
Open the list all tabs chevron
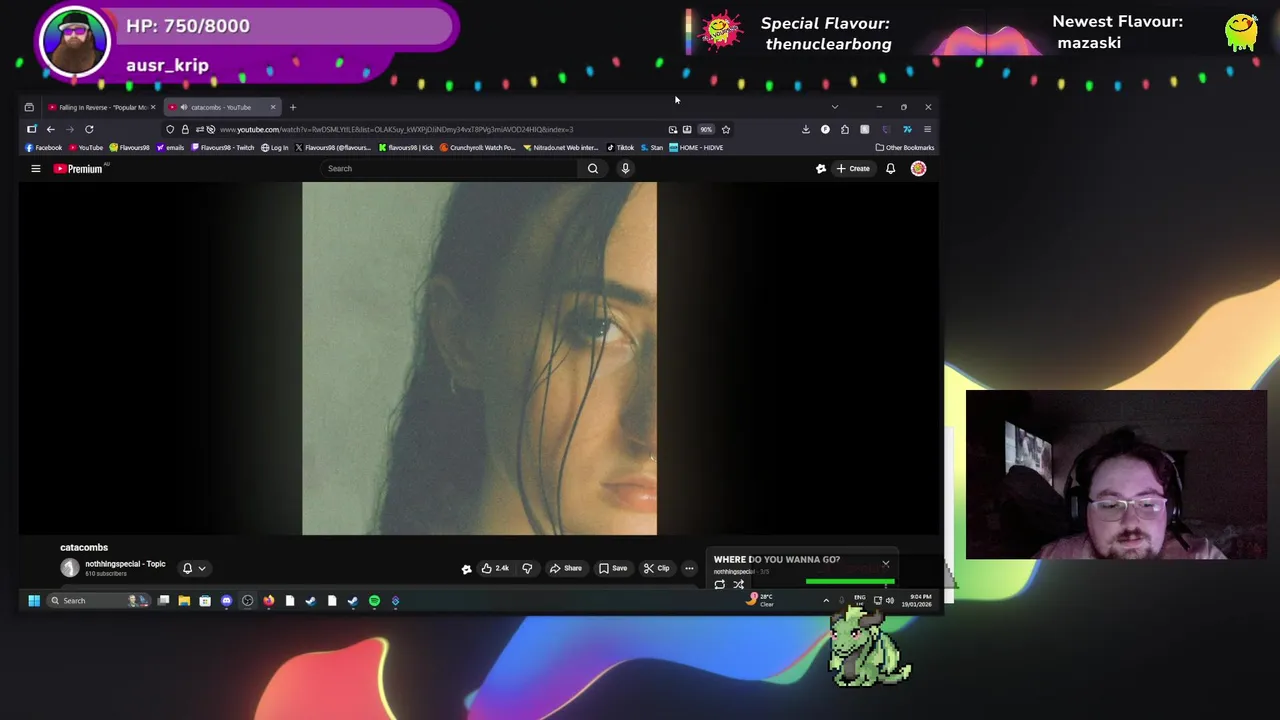click(835, 107)
